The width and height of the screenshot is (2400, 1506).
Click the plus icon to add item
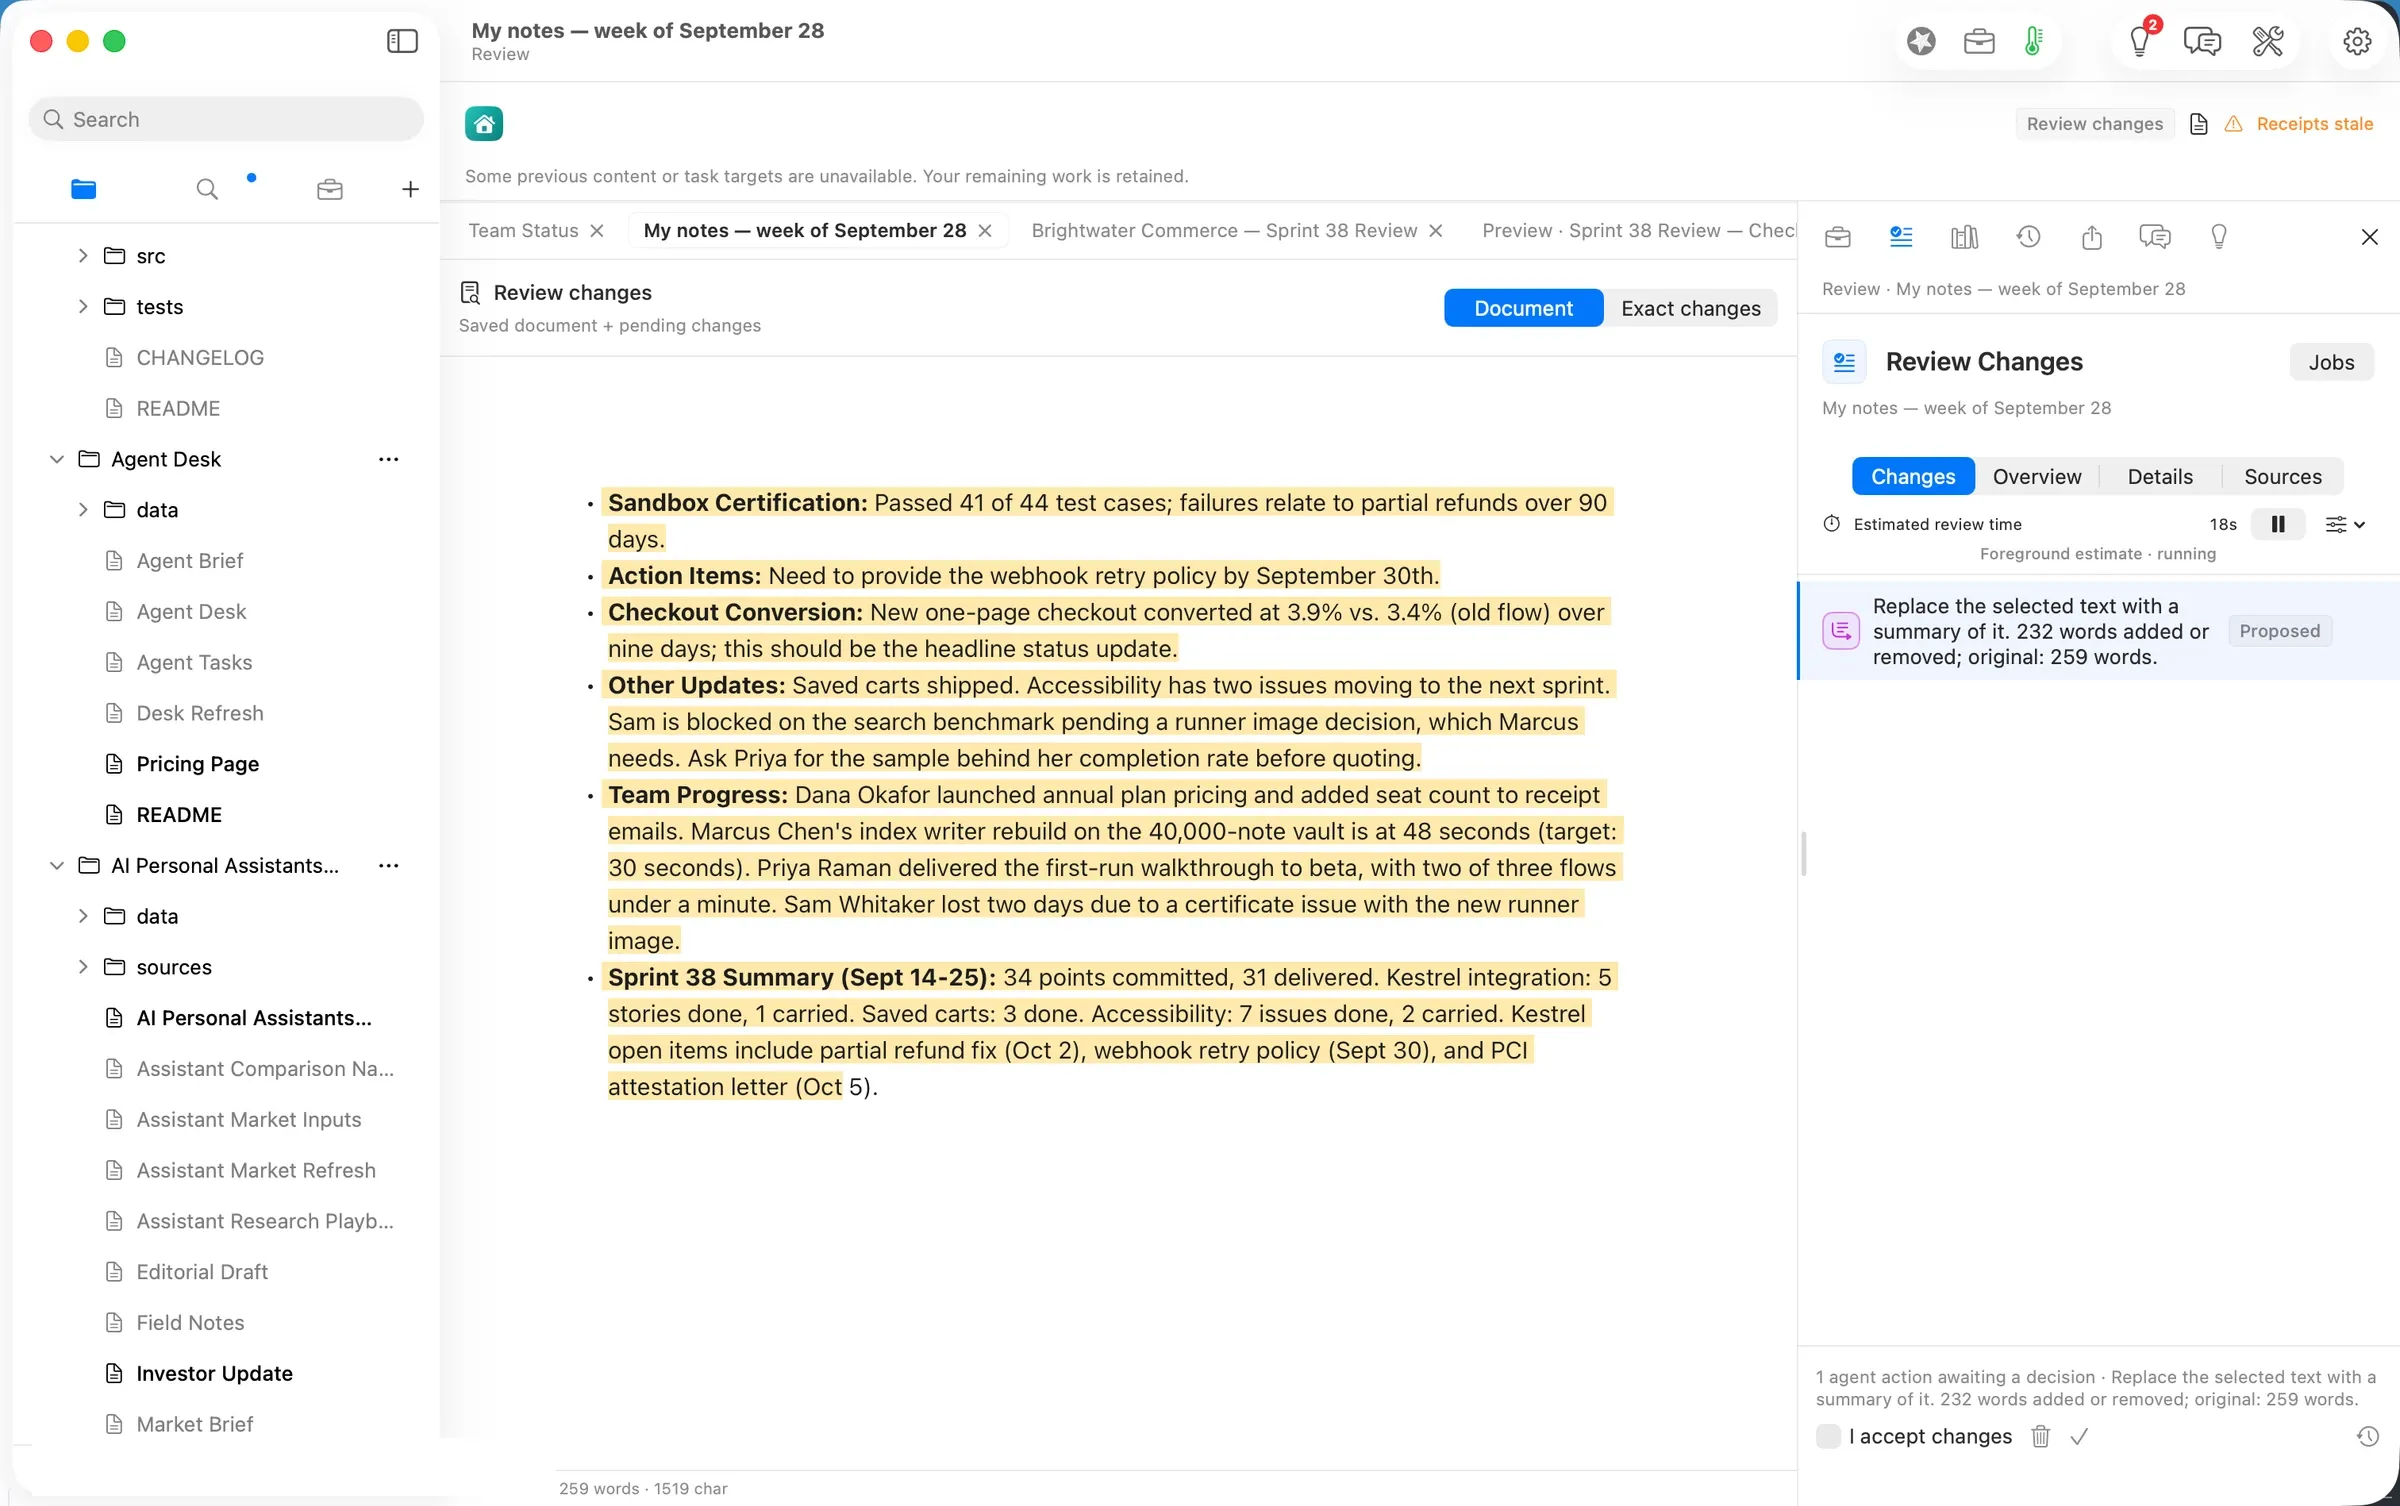pyautogui.click(x=410, y=189)
